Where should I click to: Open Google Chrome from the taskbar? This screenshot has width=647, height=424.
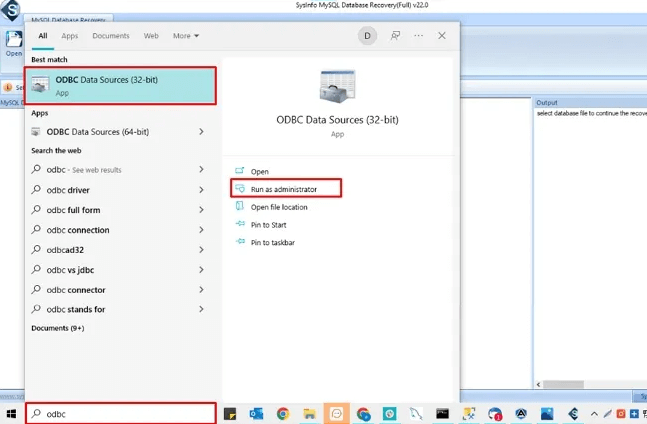[283, 414]
